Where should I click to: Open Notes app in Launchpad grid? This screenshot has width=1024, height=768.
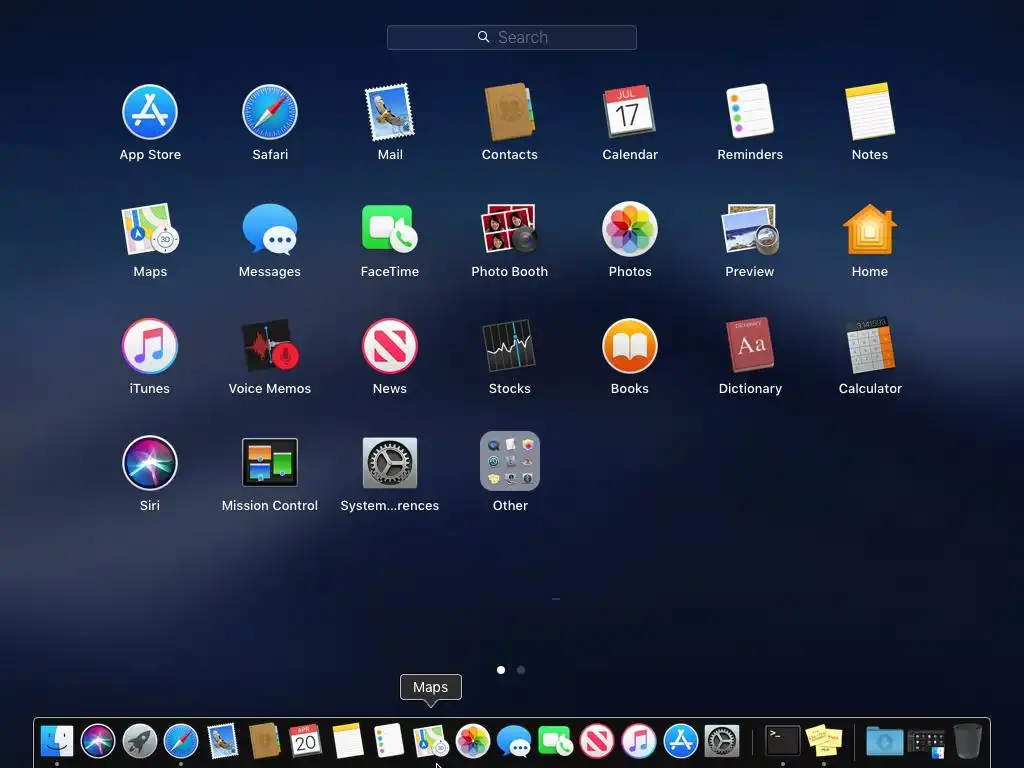(x=870, y=111)
